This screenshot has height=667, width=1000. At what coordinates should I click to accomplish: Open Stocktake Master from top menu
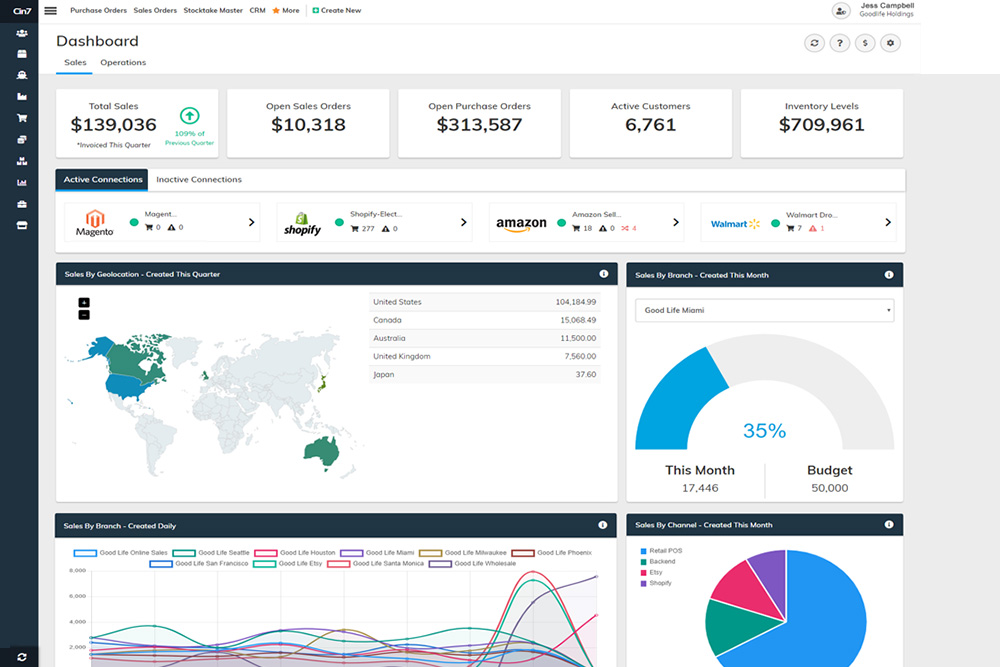tap(213, 10)
